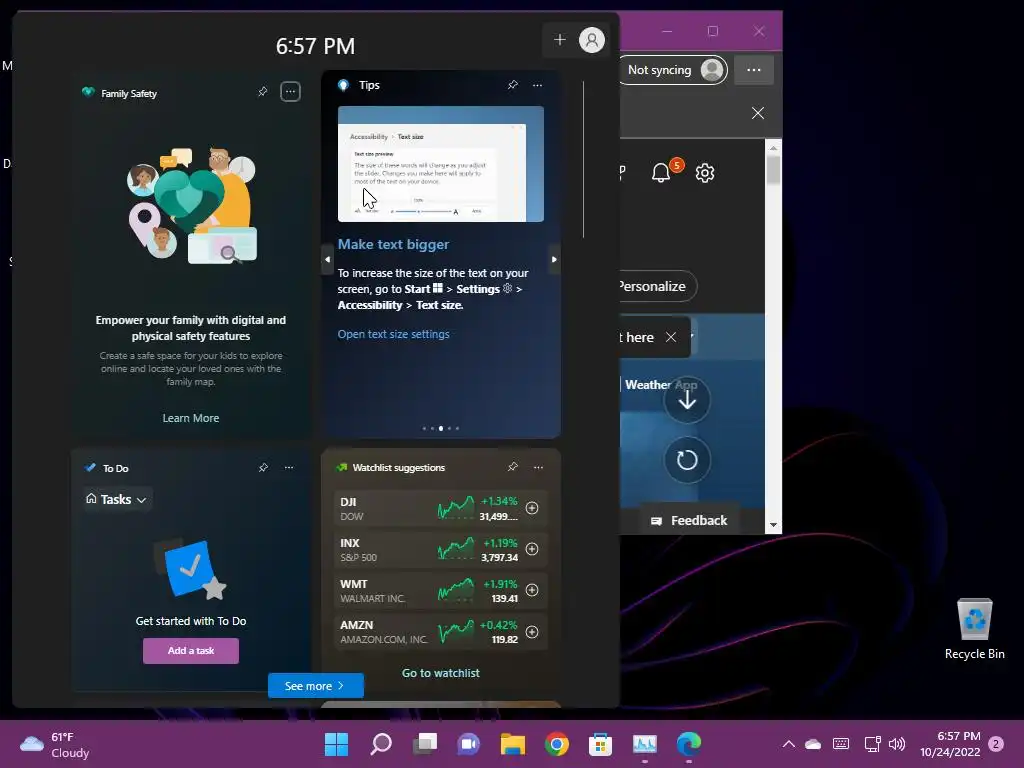Image resolution: width=1024 pixels, height=768 pixels.
Task: Open the Windows Start menu
Action: click(336, 744)
